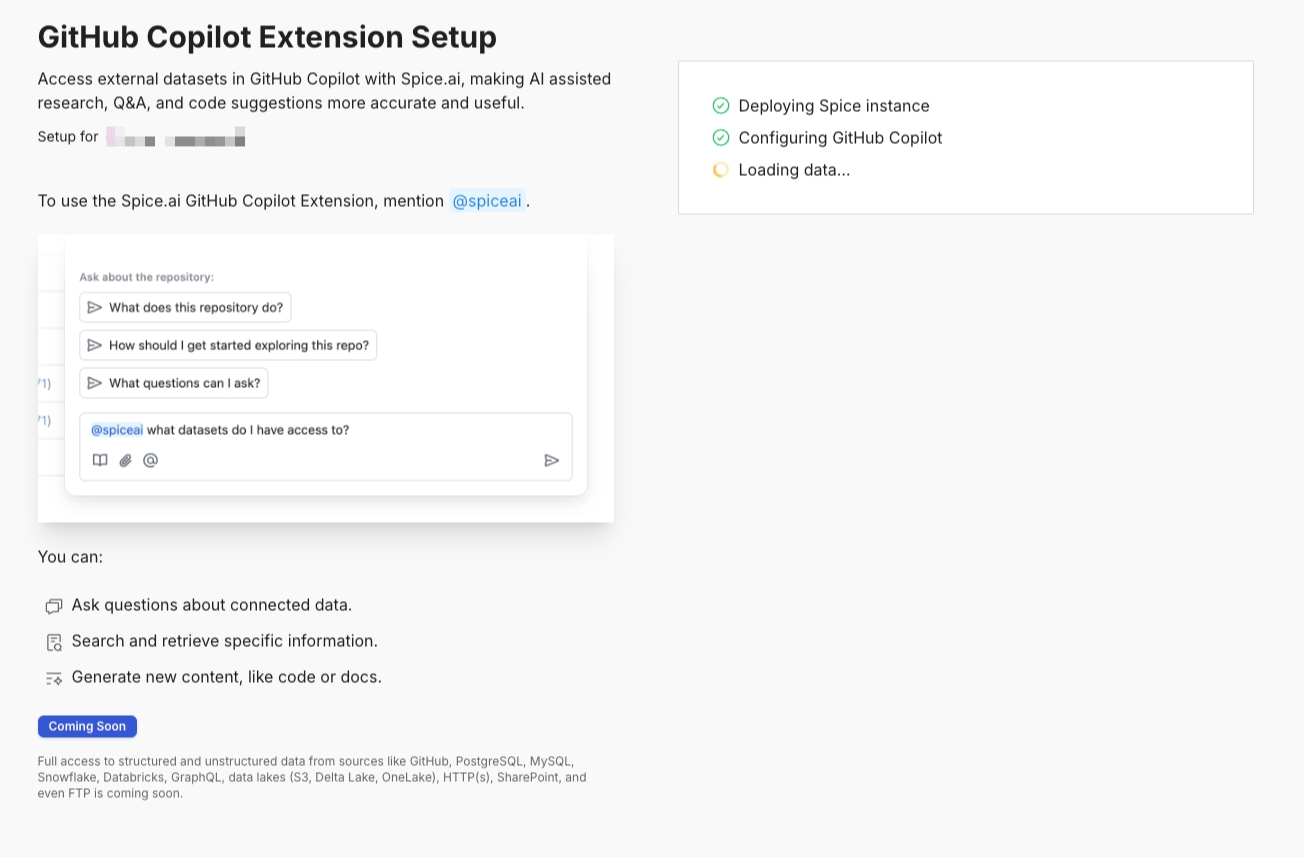The width and height of the screenshot is (1304, 857).
Task: Click the @spiceai mention tag in the instructions
Action: tap(487, 201)
